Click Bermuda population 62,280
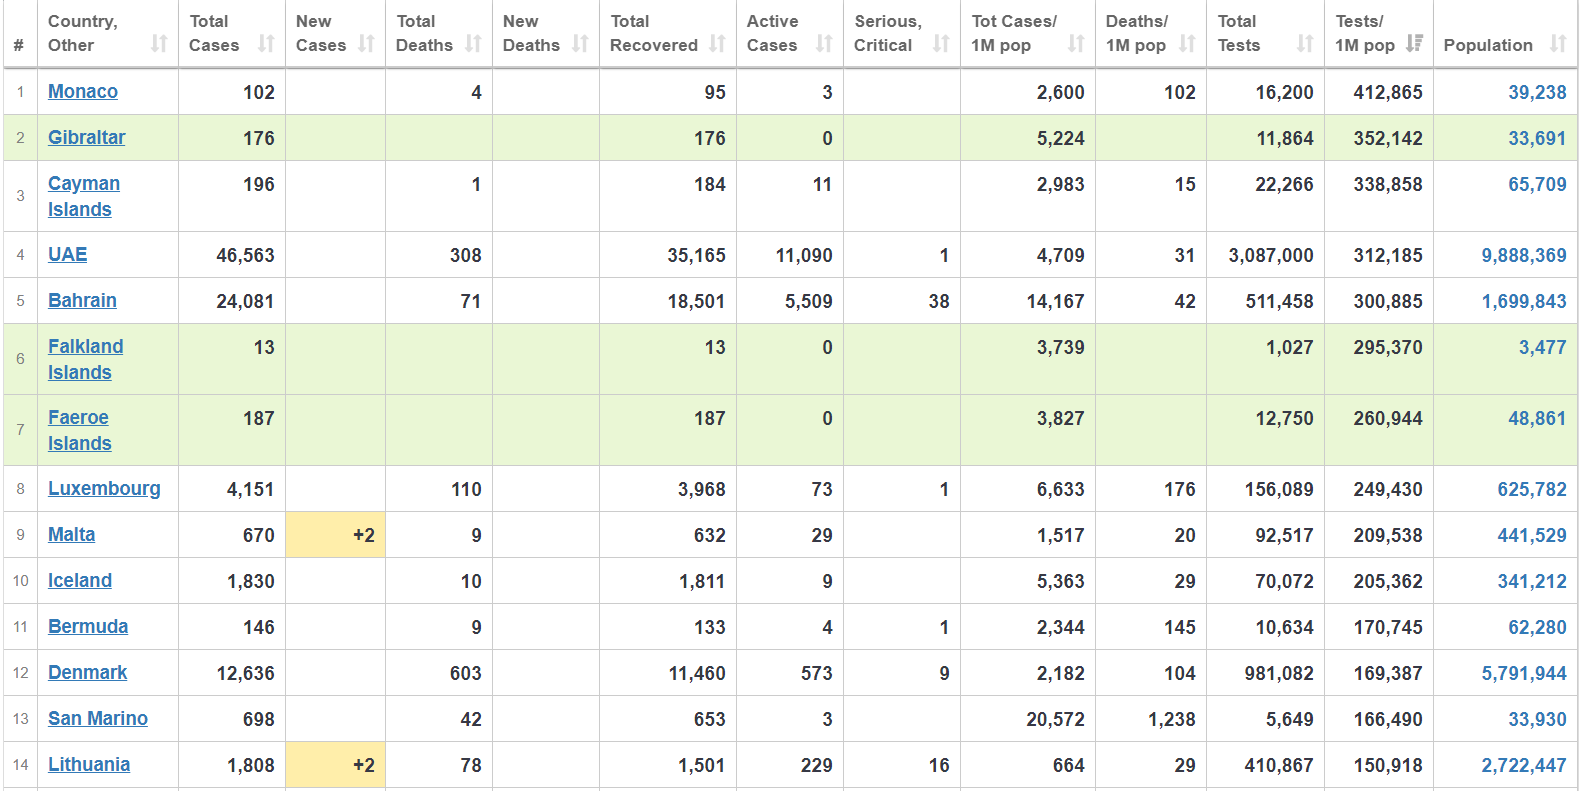The height and width of the screenshot is (791, 1580). [1537, 627]
